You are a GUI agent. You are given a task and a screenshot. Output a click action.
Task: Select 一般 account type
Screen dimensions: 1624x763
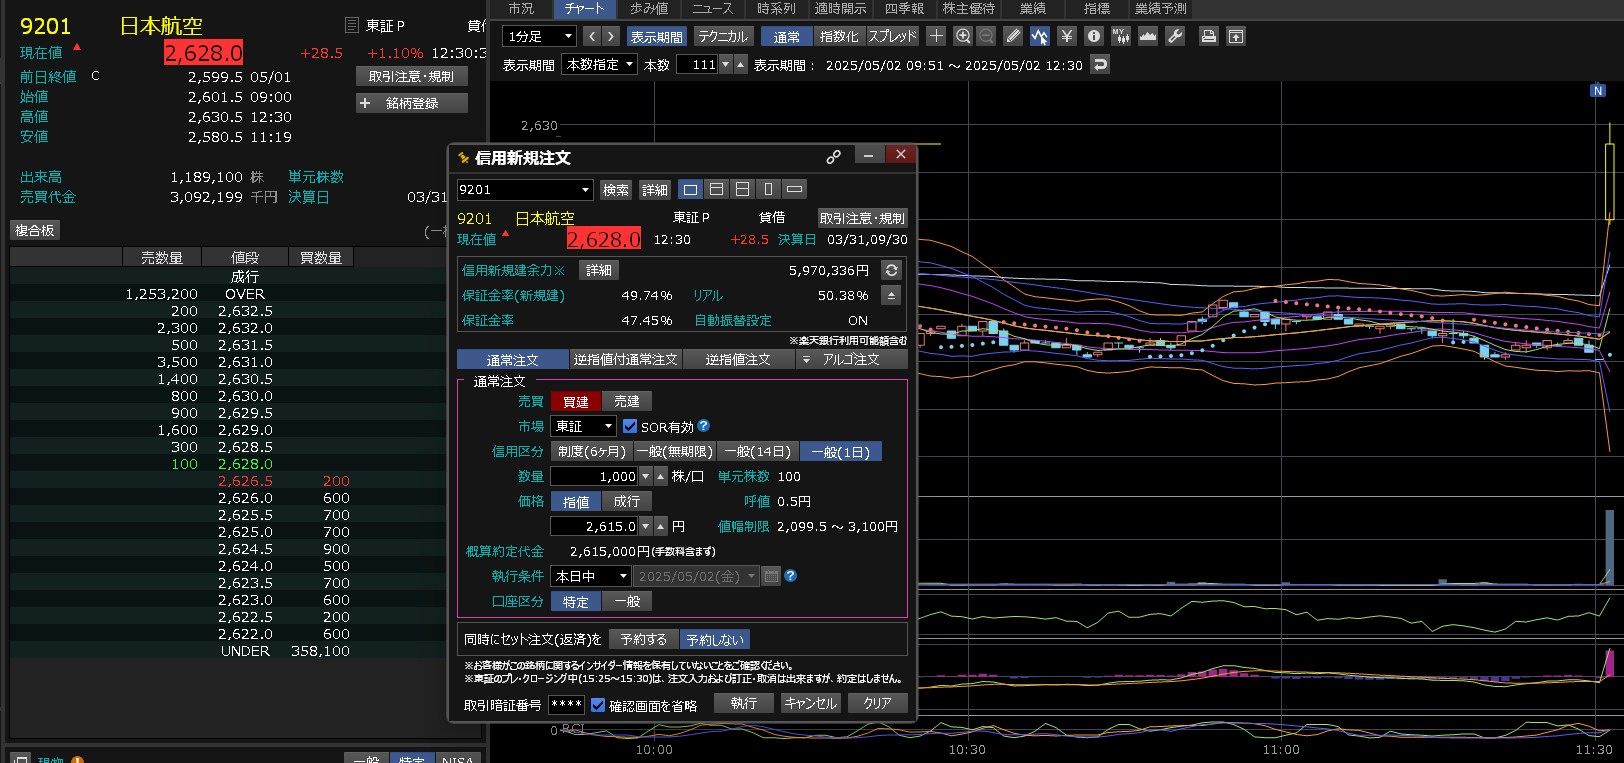[627, 601]
